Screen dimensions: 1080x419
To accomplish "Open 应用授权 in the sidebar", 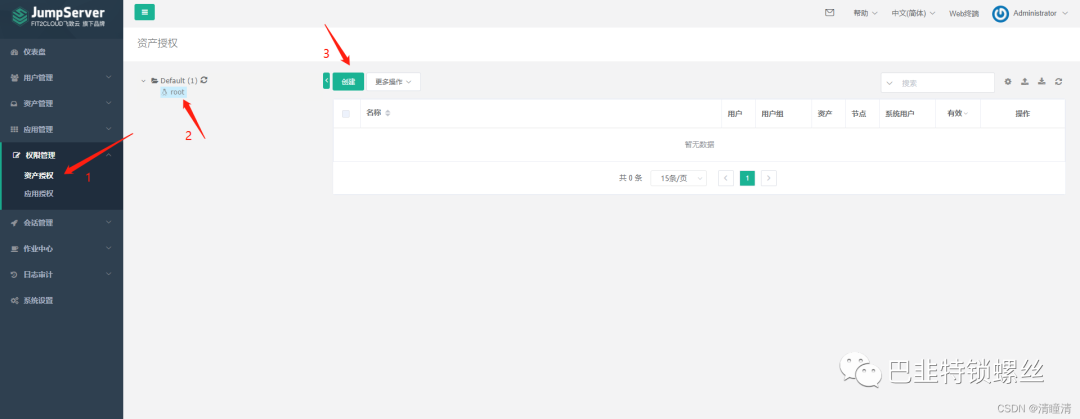I will pos(39,193).
